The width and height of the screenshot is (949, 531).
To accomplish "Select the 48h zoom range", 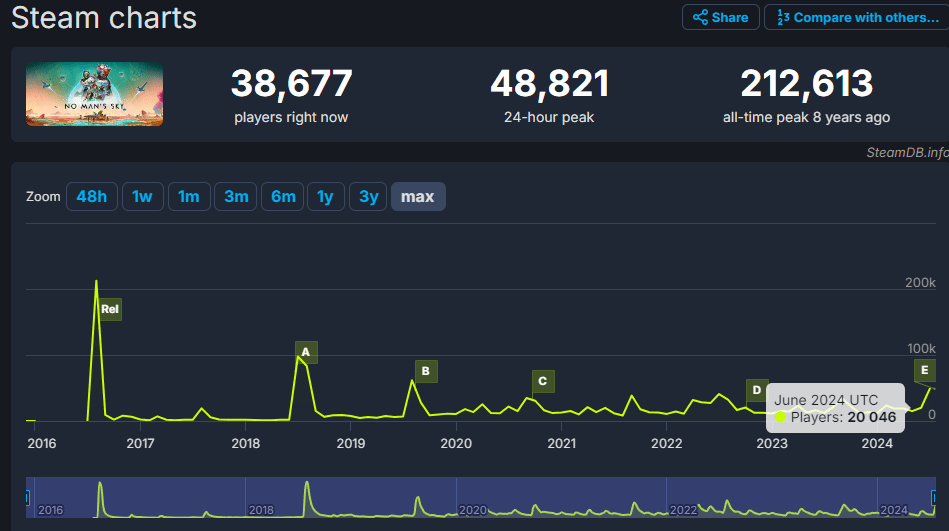I will (x=91, y=197).
